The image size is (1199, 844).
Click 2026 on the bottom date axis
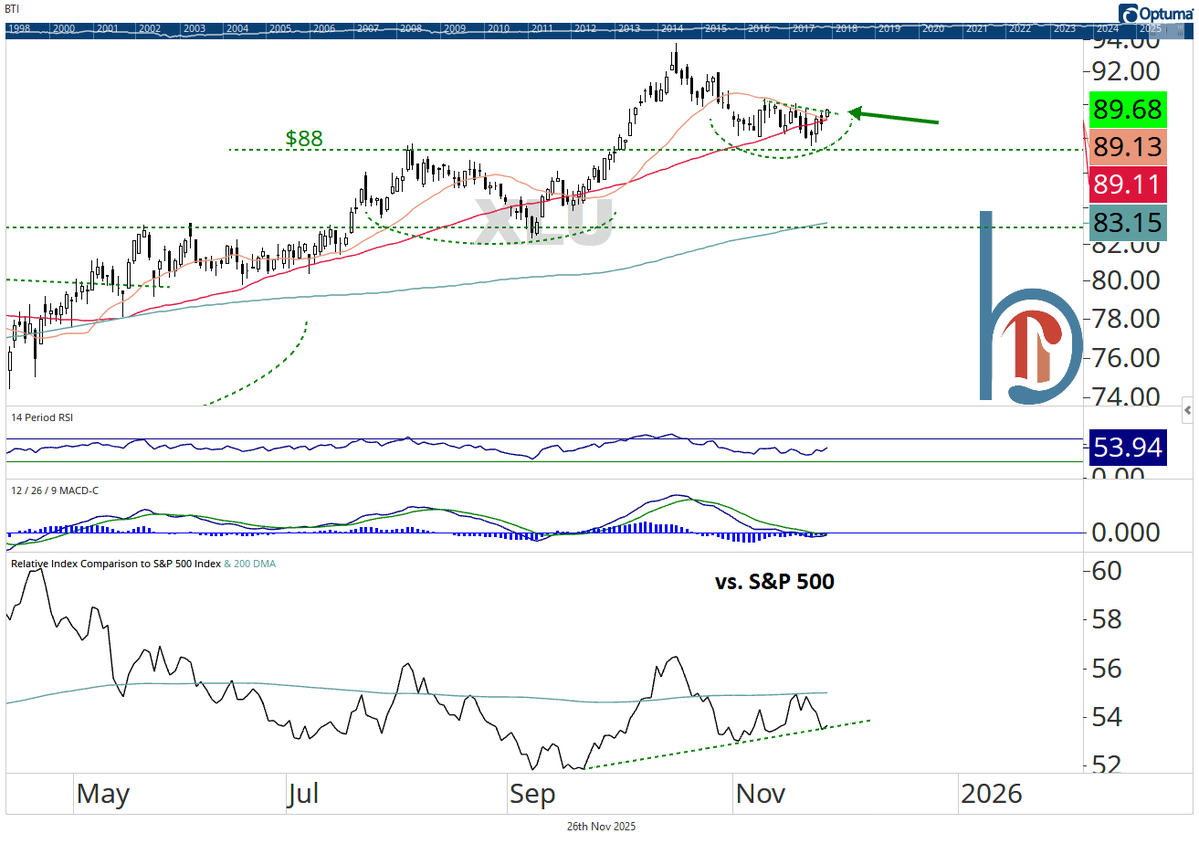click(x=994, y=793)
